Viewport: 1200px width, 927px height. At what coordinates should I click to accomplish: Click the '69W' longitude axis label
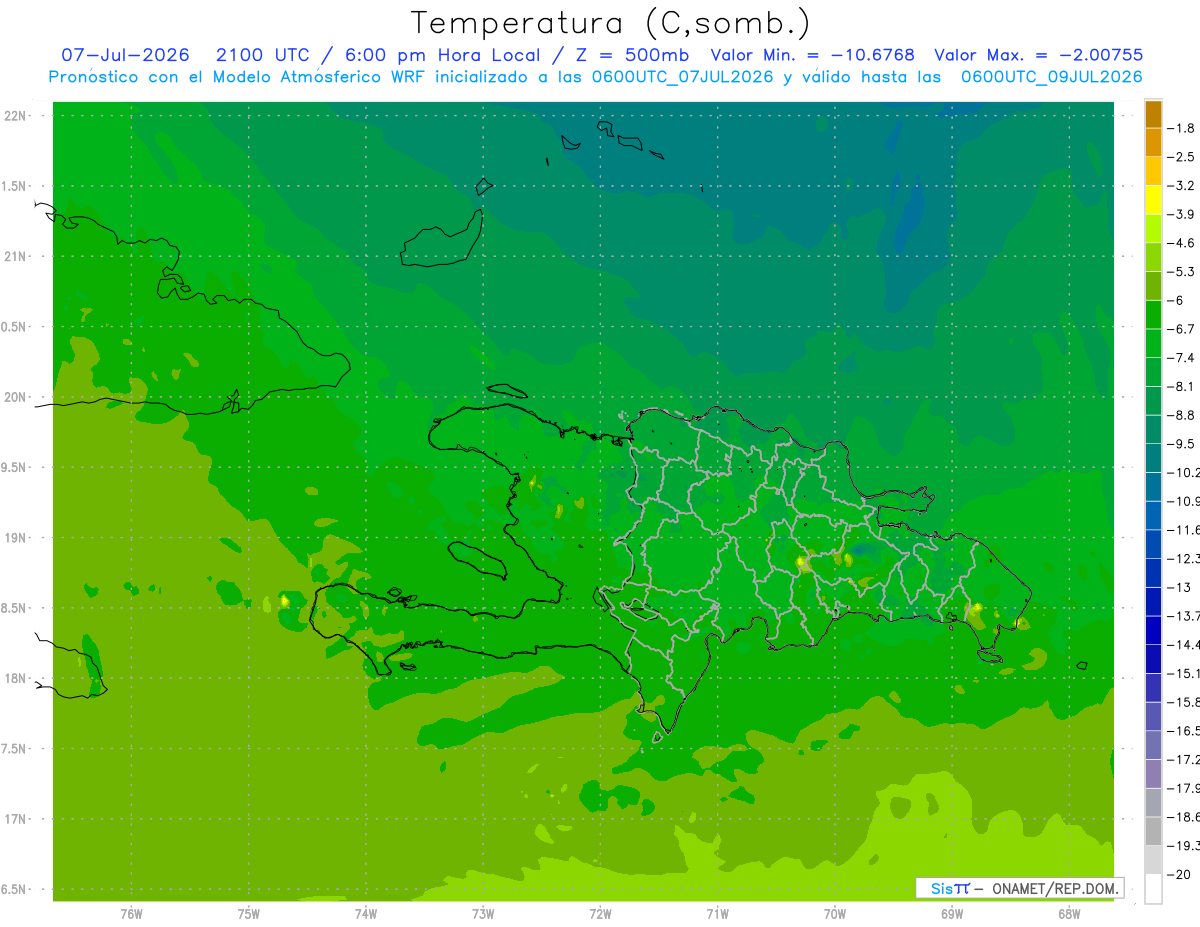952,913
